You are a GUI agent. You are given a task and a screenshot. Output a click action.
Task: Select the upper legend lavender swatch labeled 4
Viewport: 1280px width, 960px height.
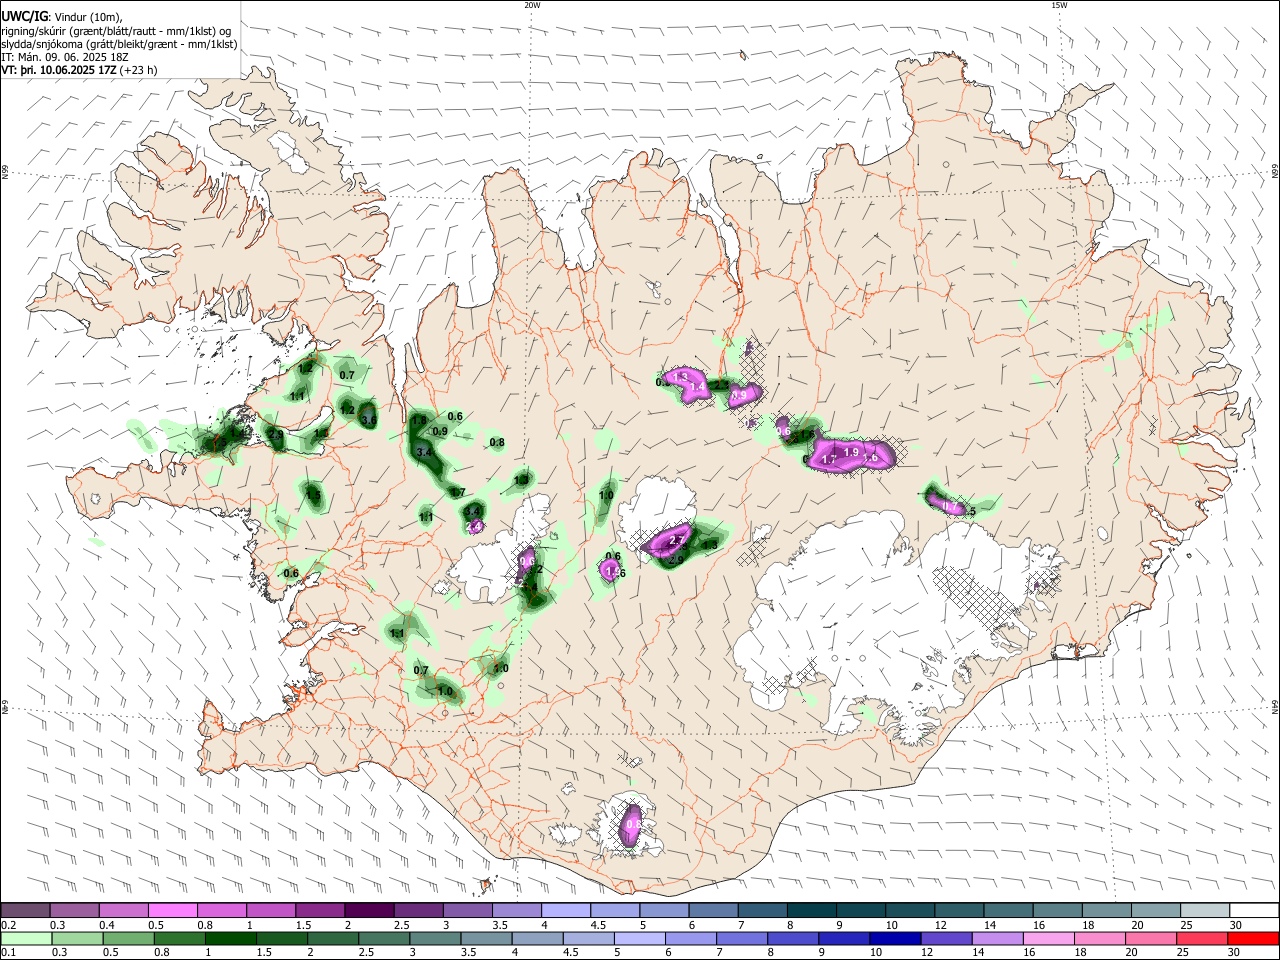pyautogui.click(x=567, y=910)
